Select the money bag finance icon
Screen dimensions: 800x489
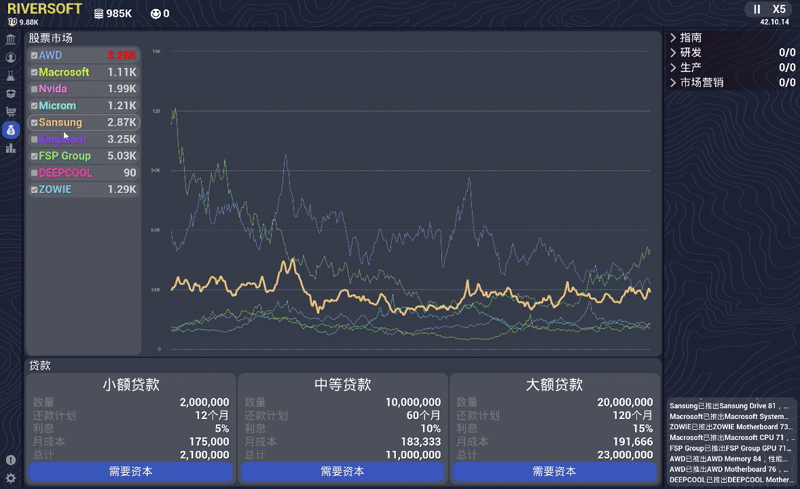pos(10,130)
